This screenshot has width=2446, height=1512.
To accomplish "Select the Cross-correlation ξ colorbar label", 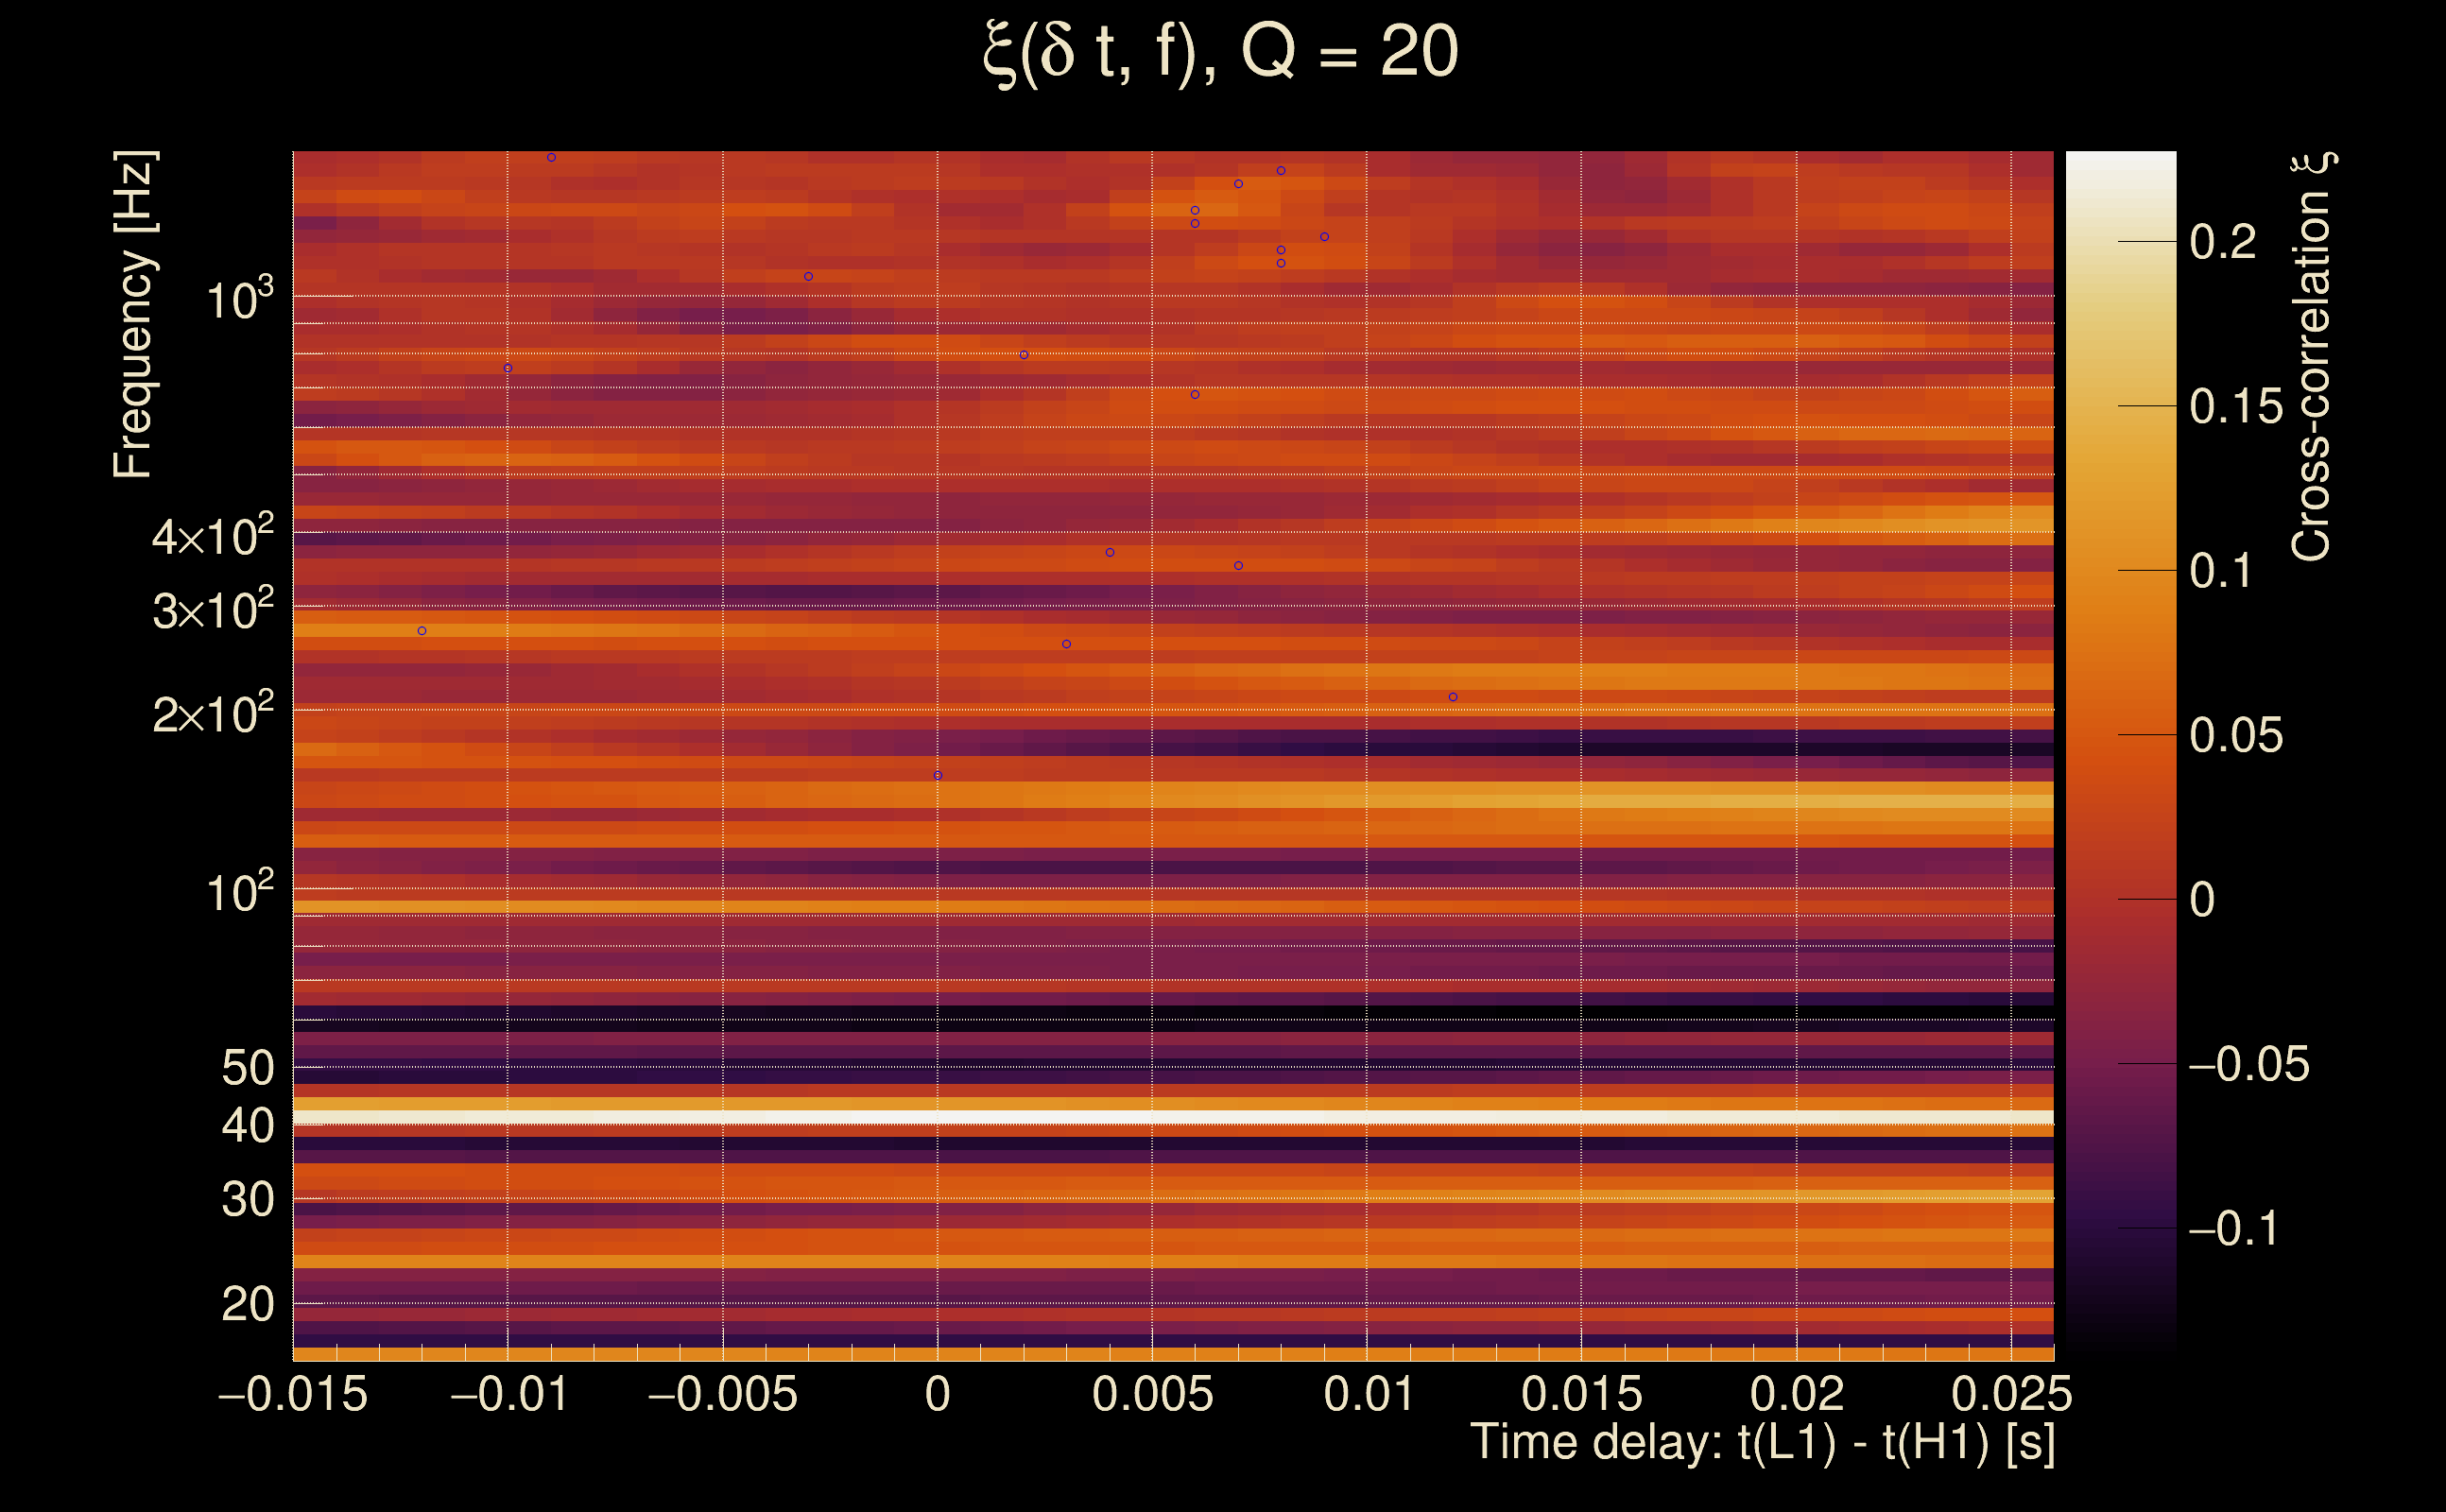I will pyautogui.click(x=2312, y=357).
